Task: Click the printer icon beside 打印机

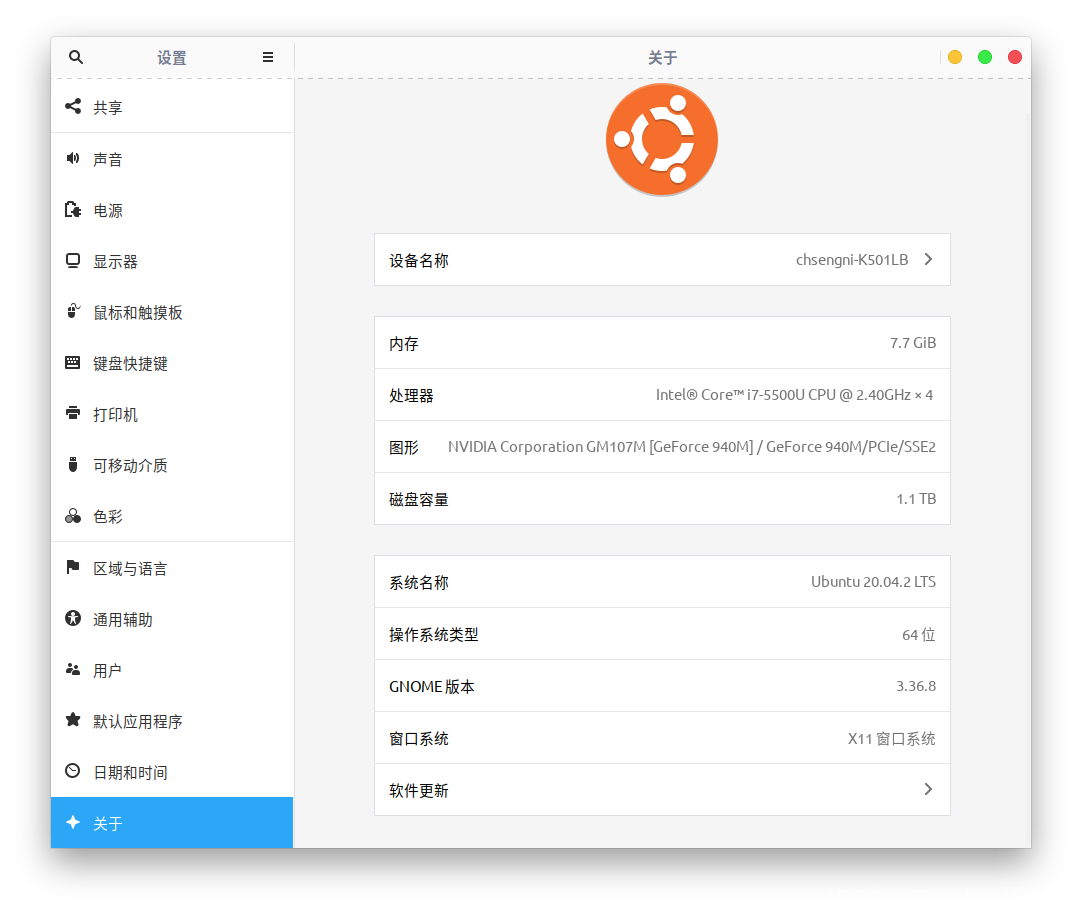Action: pyautogui.click(x=73, y=413)
